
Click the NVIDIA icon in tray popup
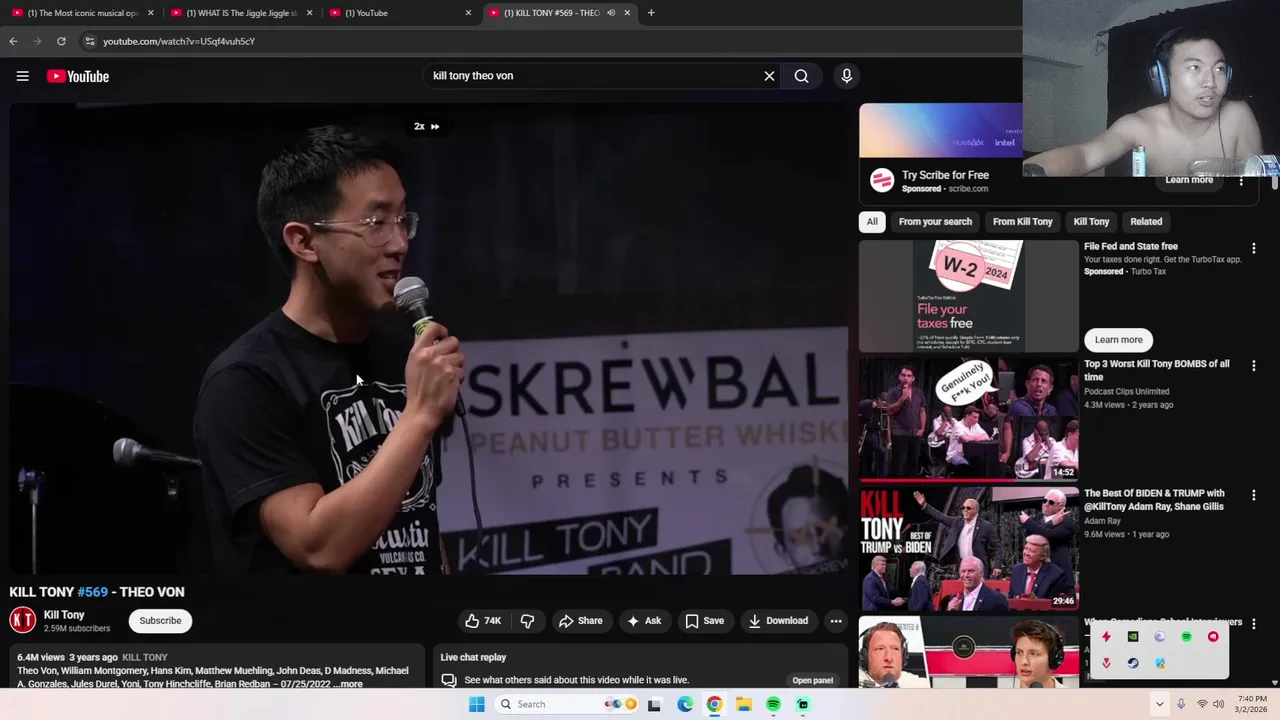click(1133, 636)
